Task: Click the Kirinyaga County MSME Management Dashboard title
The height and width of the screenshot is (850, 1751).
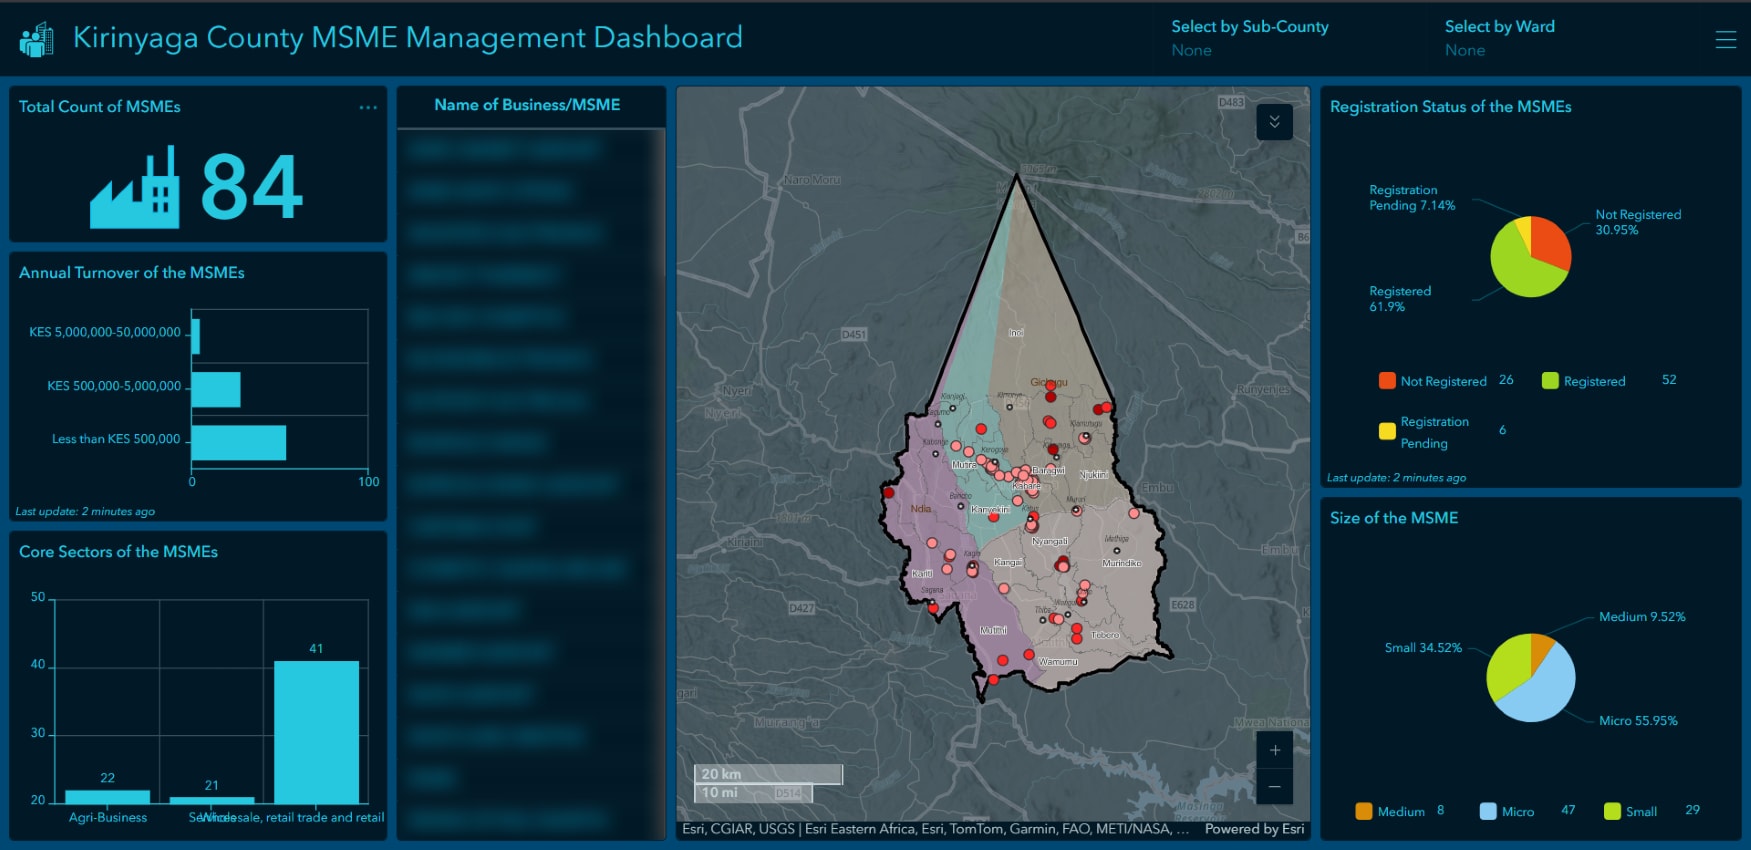Action: 408,38
